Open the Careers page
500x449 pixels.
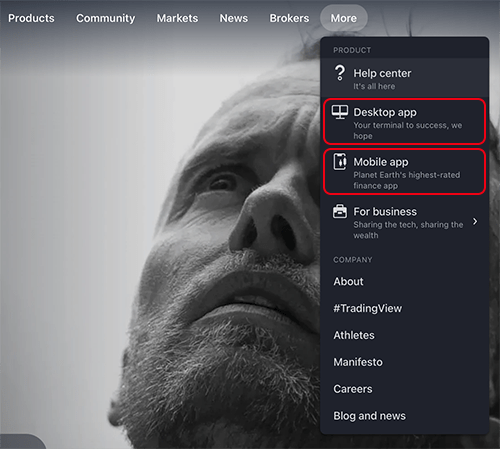[x=353, y=389]
